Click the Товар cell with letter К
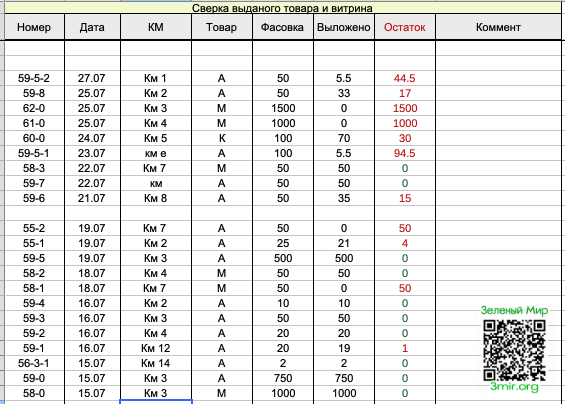Screen dimensions: 565x404 click(x=222, y=138)
